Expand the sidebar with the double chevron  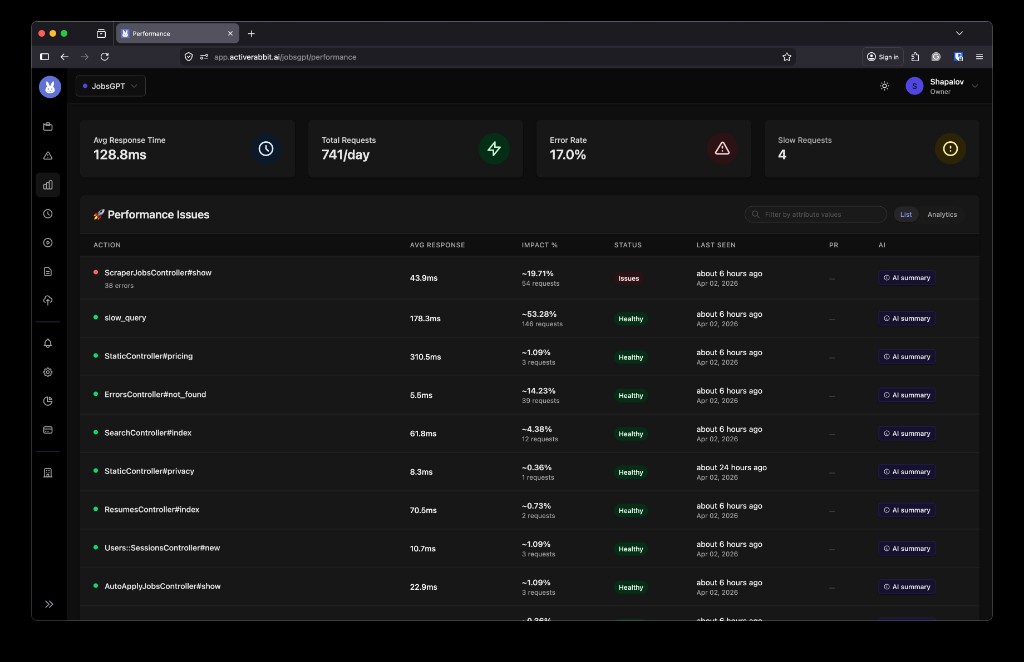point(49,604)
